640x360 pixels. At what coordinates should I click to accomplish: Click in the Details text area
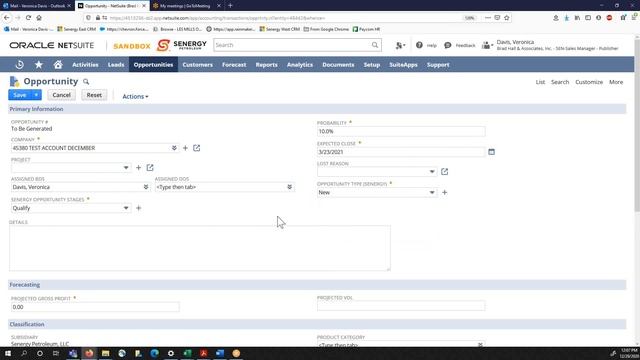[x=200, y=248]
